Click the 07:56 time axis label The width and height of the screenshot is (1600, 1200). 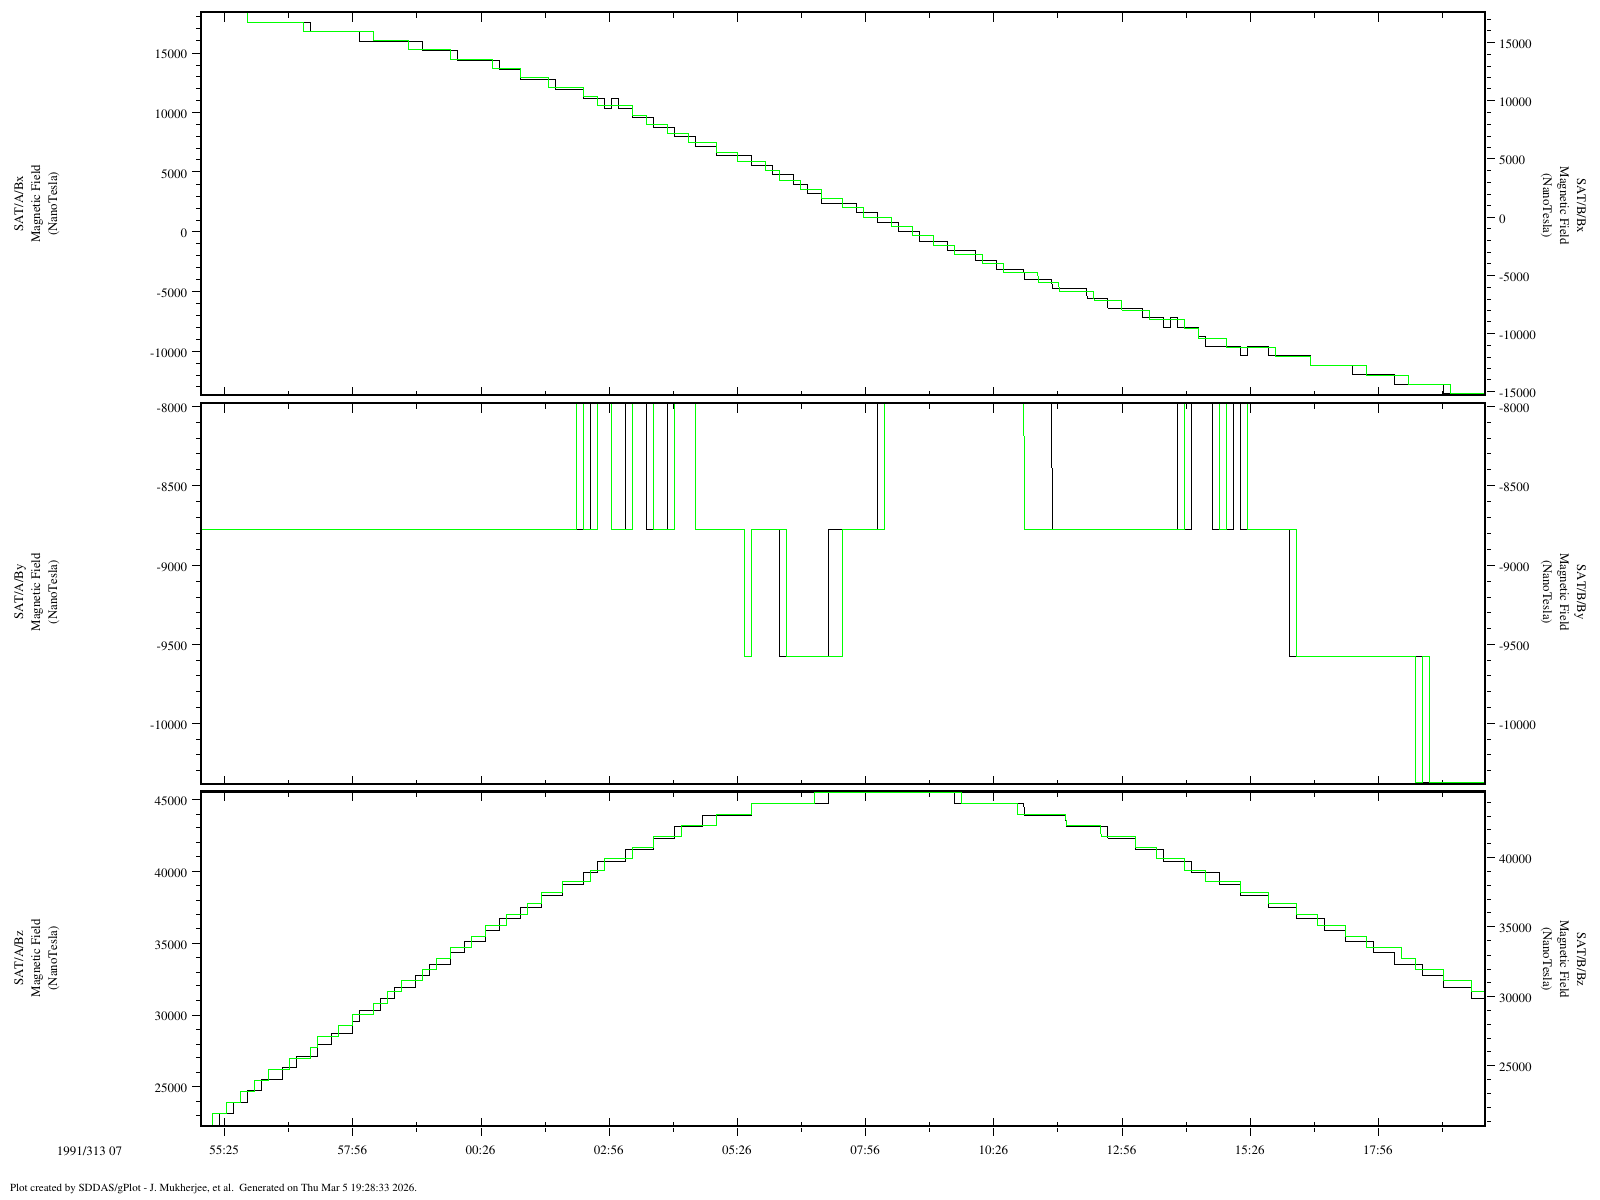tap(865, 1150)
